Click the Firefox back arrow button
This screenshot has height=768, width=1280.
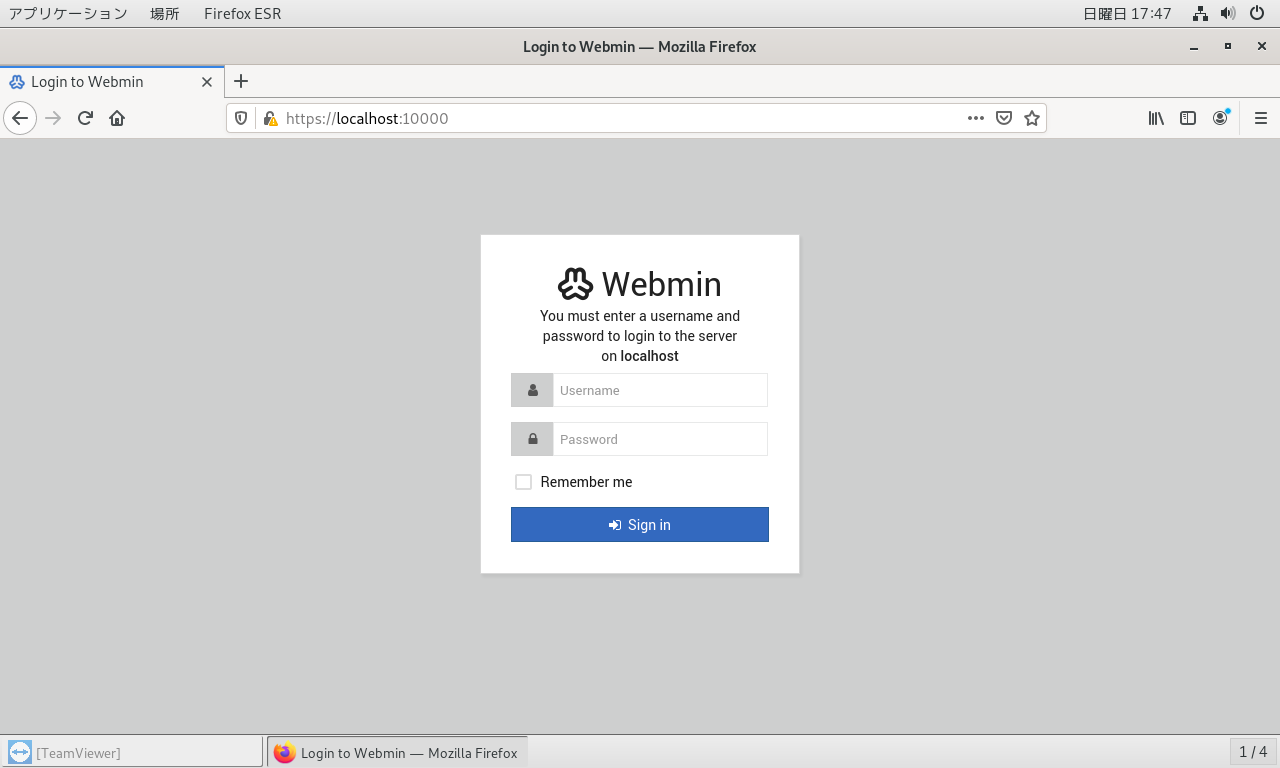(x=20, y=118)
